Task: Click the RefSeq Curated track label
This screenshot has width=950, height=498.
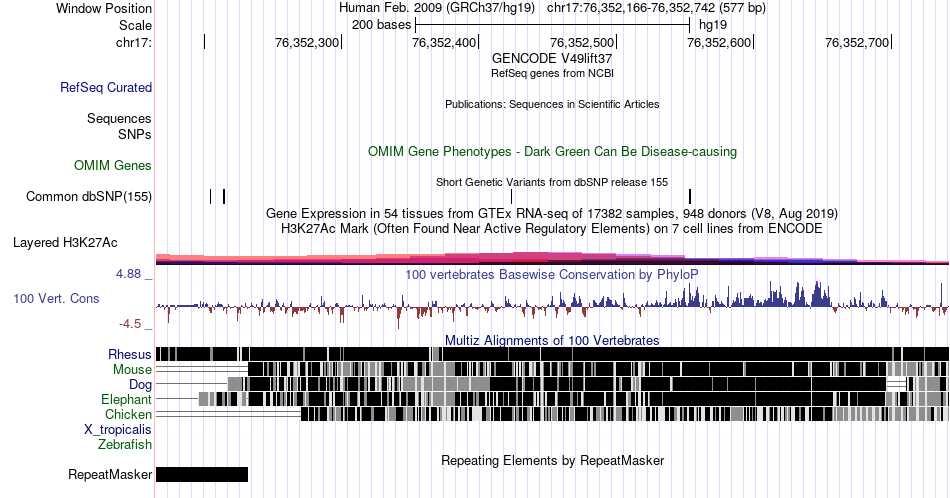Action: coord(105,87)
